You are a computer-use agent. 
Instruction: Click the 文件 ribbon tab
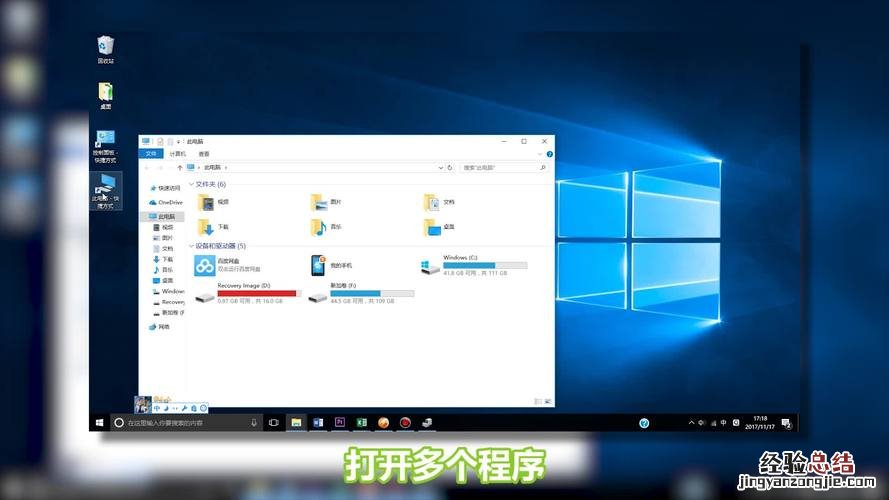tap(151, 154)
